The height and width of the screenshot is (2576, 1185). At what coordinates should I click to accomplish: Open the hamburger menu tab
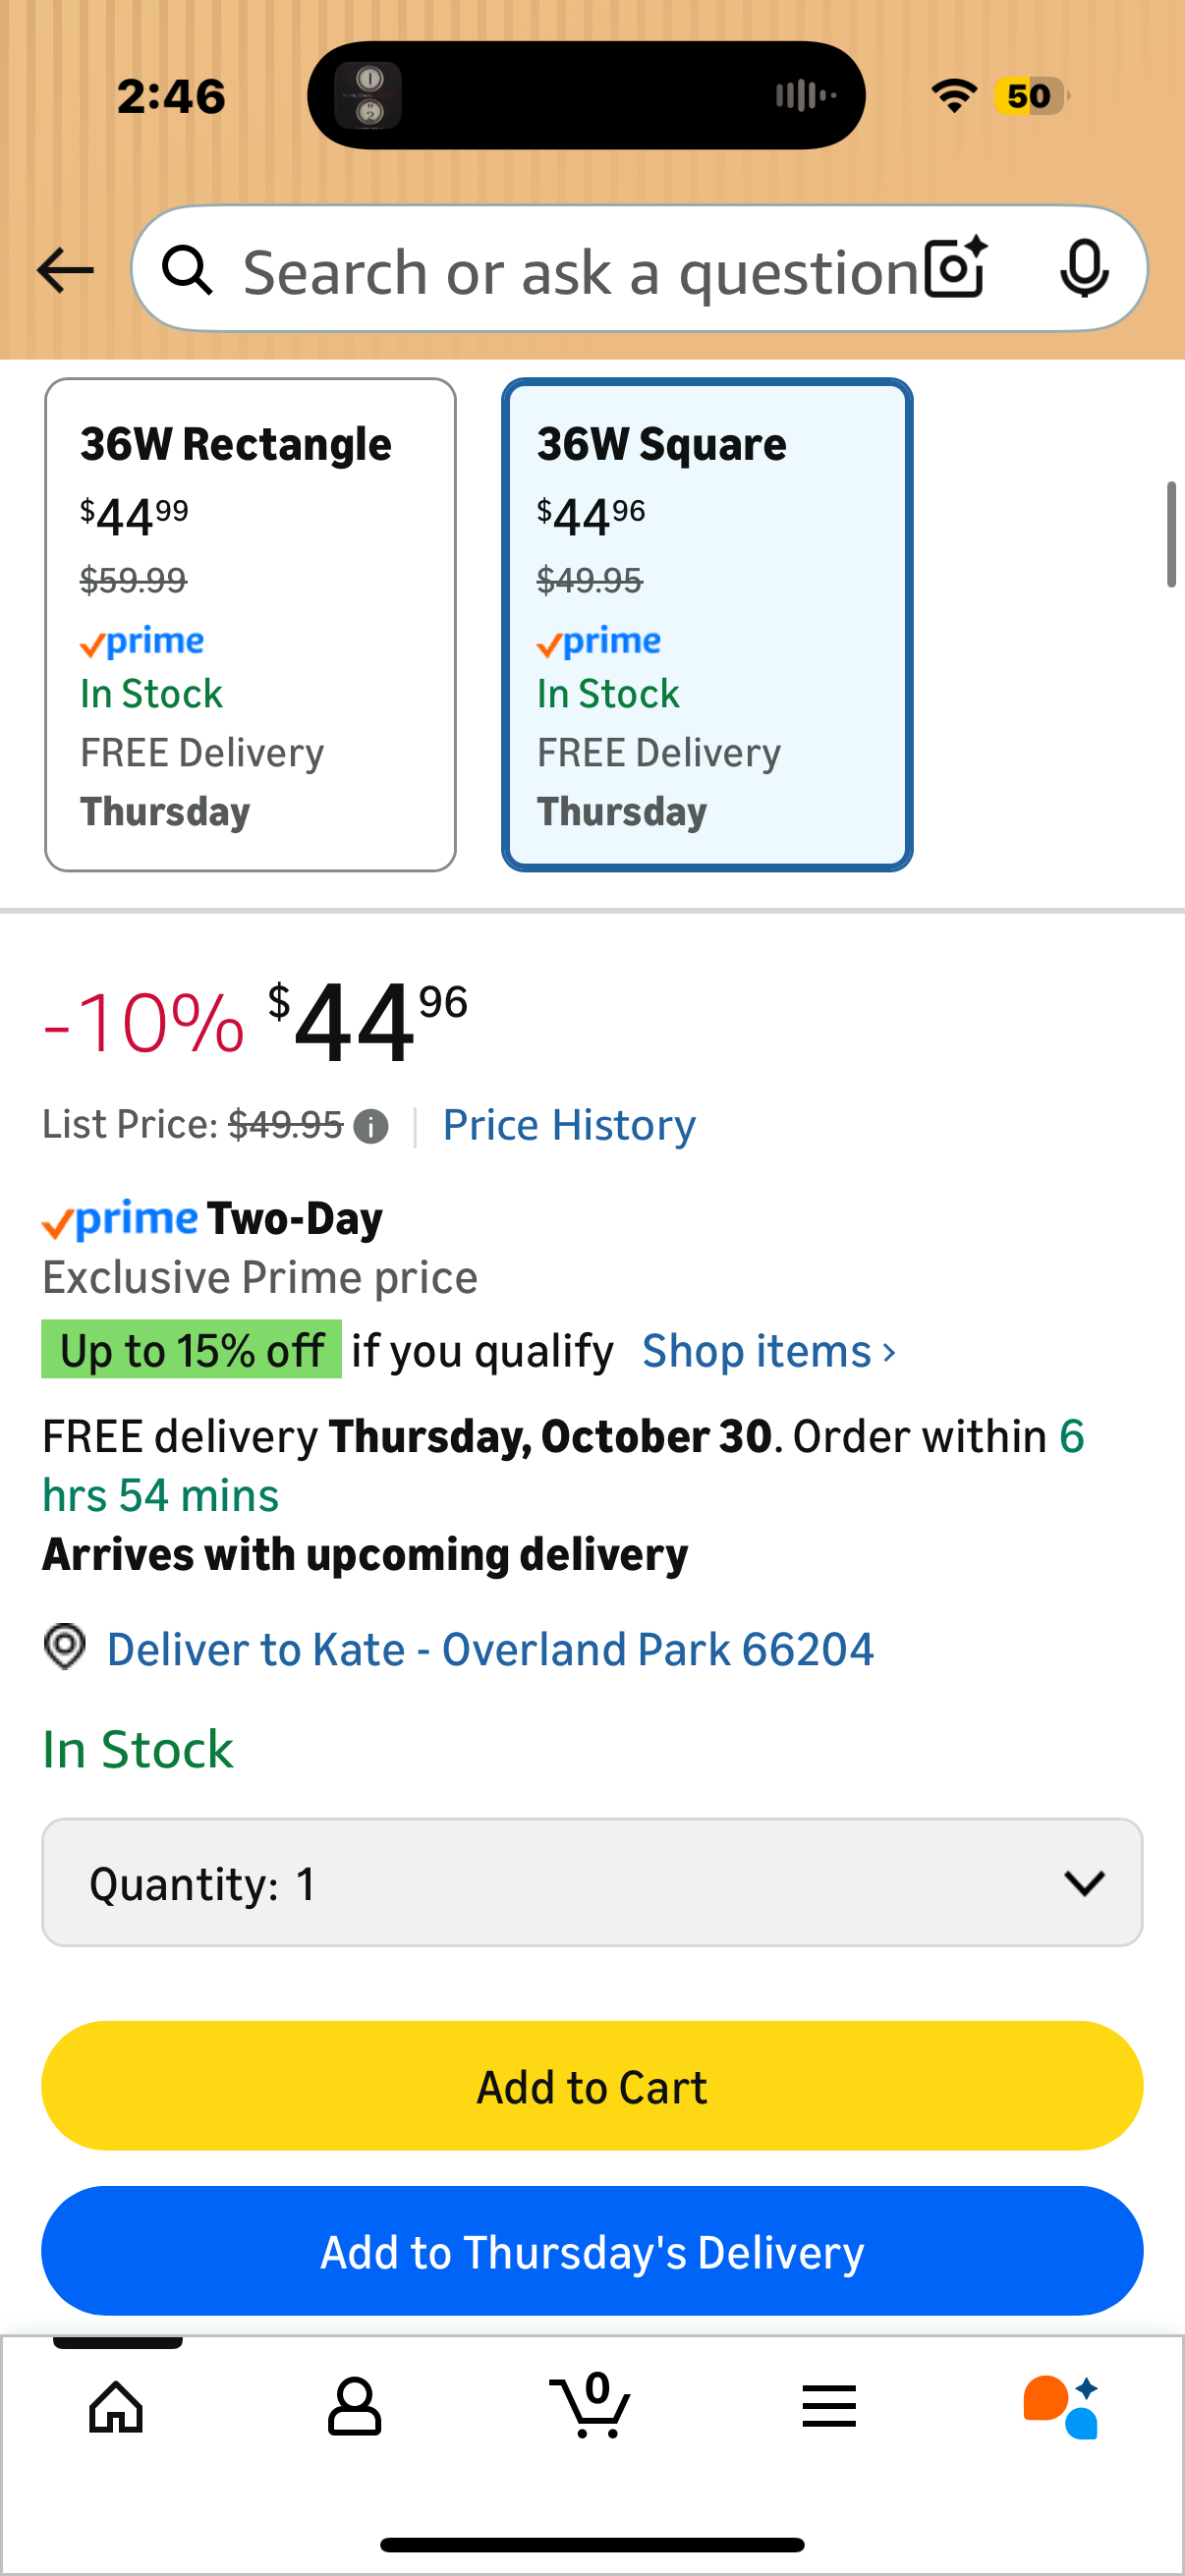click(828, 2406)
